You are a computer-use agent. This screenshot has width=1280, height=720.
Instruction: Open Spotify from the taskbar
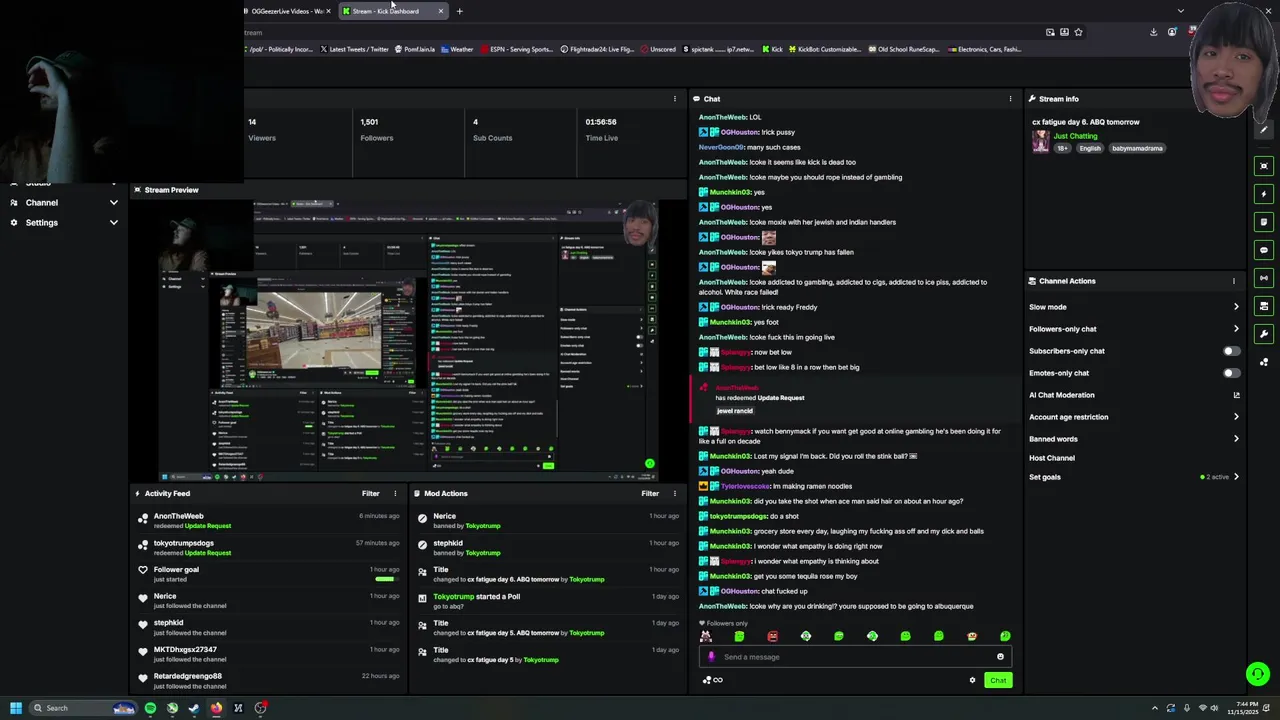tap(150, 708)
